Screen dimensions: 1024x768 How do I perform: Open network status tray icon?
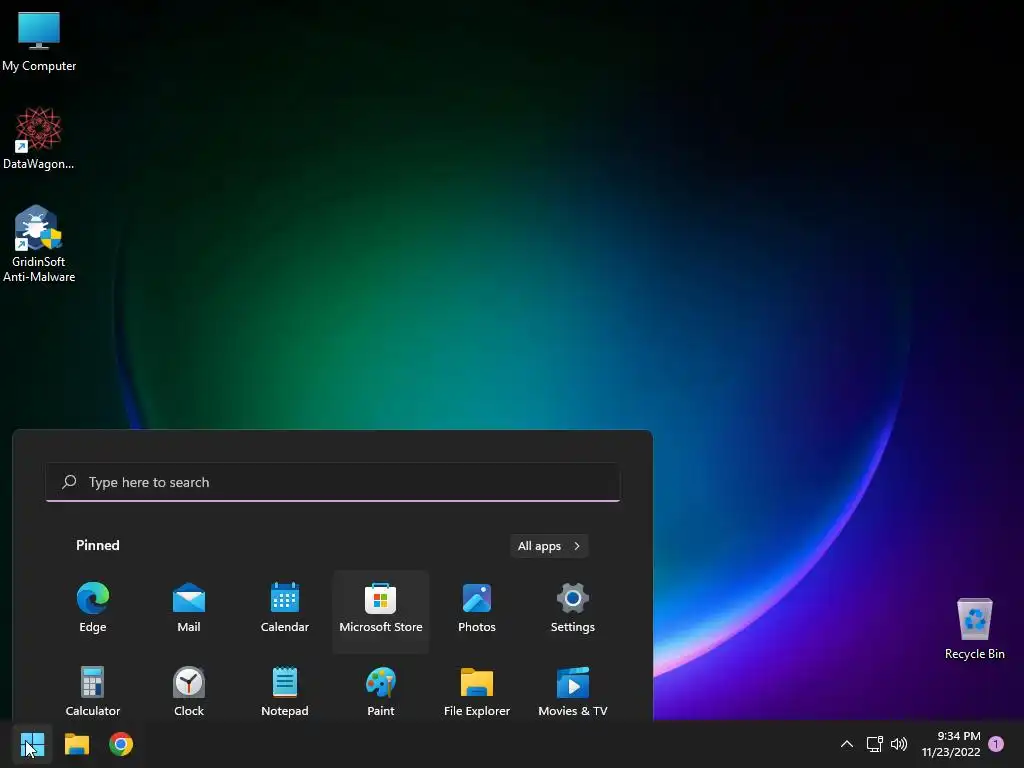click(x=874, y=744)
